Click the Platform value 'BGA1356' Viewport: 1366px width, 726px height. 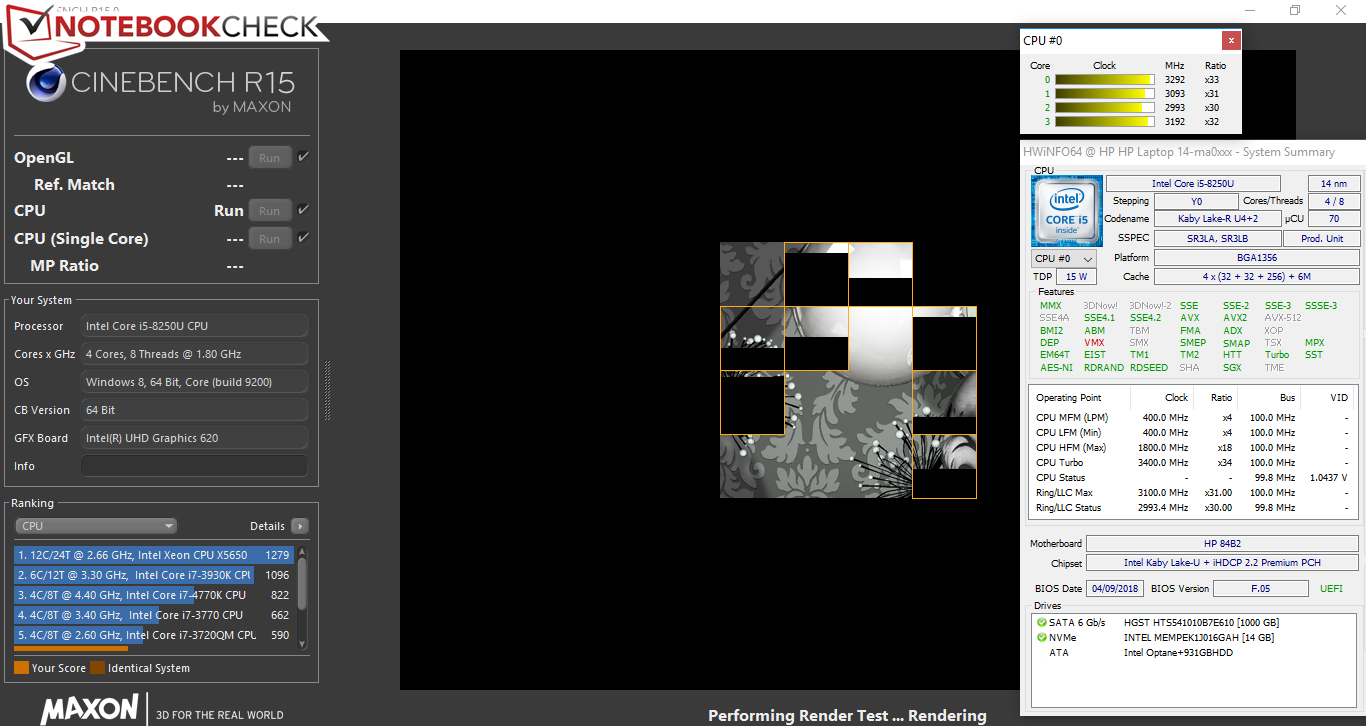pos(1257,258)
